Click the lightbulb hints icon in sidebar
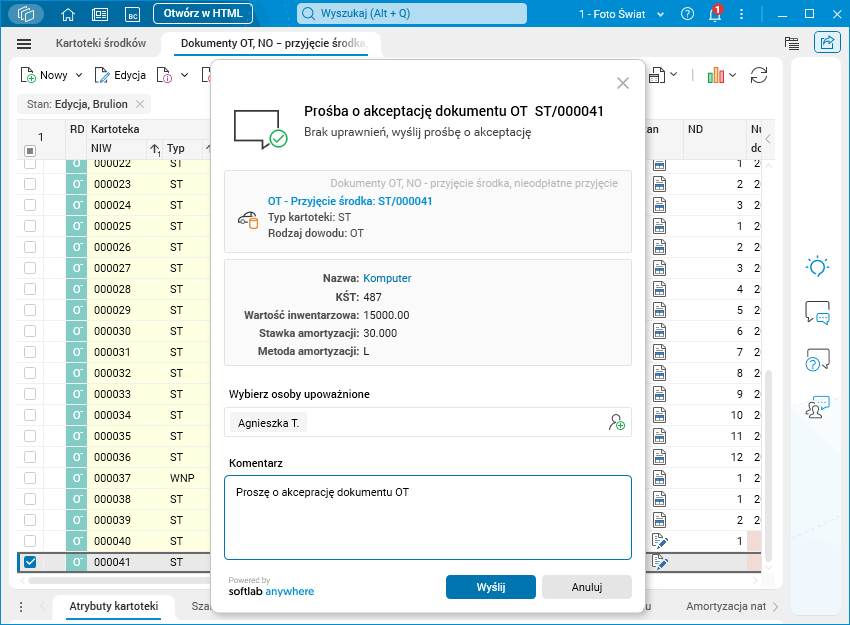 pos(817,266)
